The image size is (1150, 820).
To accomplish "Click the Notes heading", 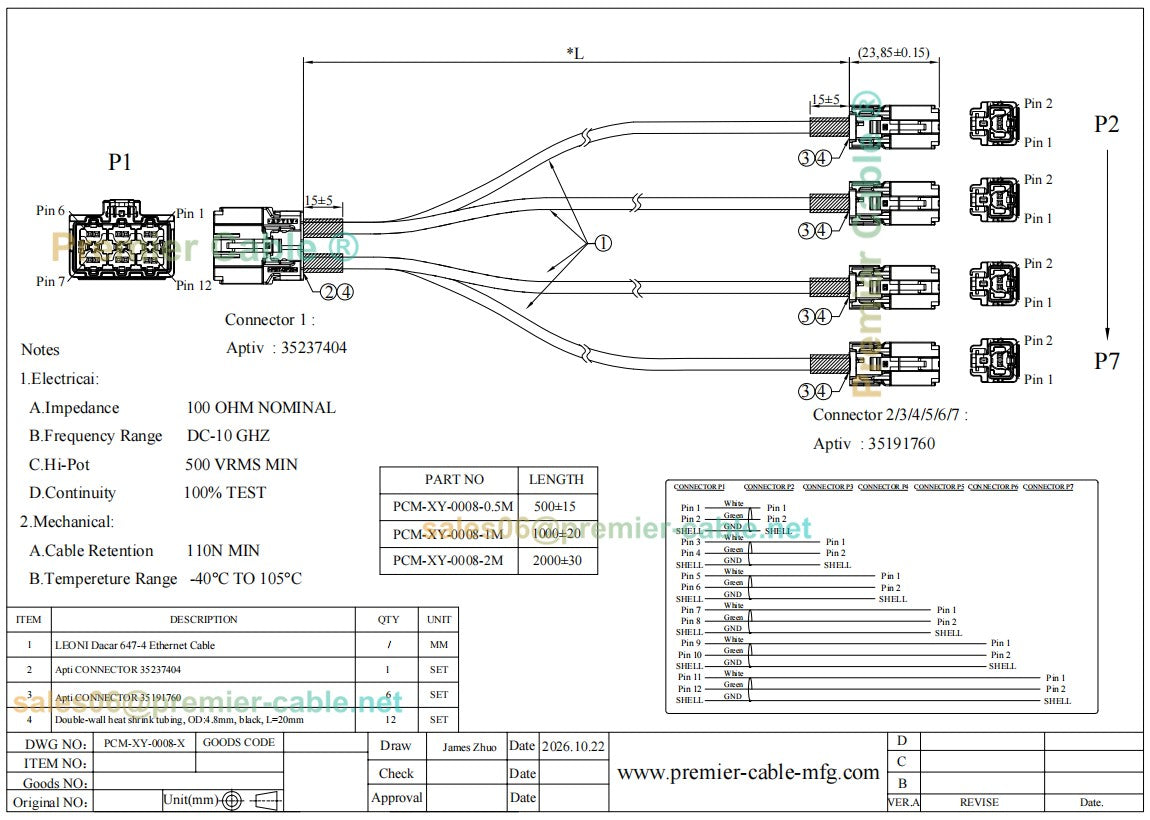I will click(40, 350).
